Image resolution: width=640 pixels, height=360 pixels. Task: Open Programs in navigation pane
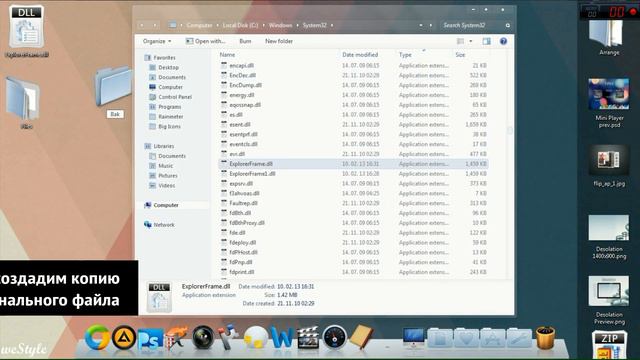coord(165,107)
